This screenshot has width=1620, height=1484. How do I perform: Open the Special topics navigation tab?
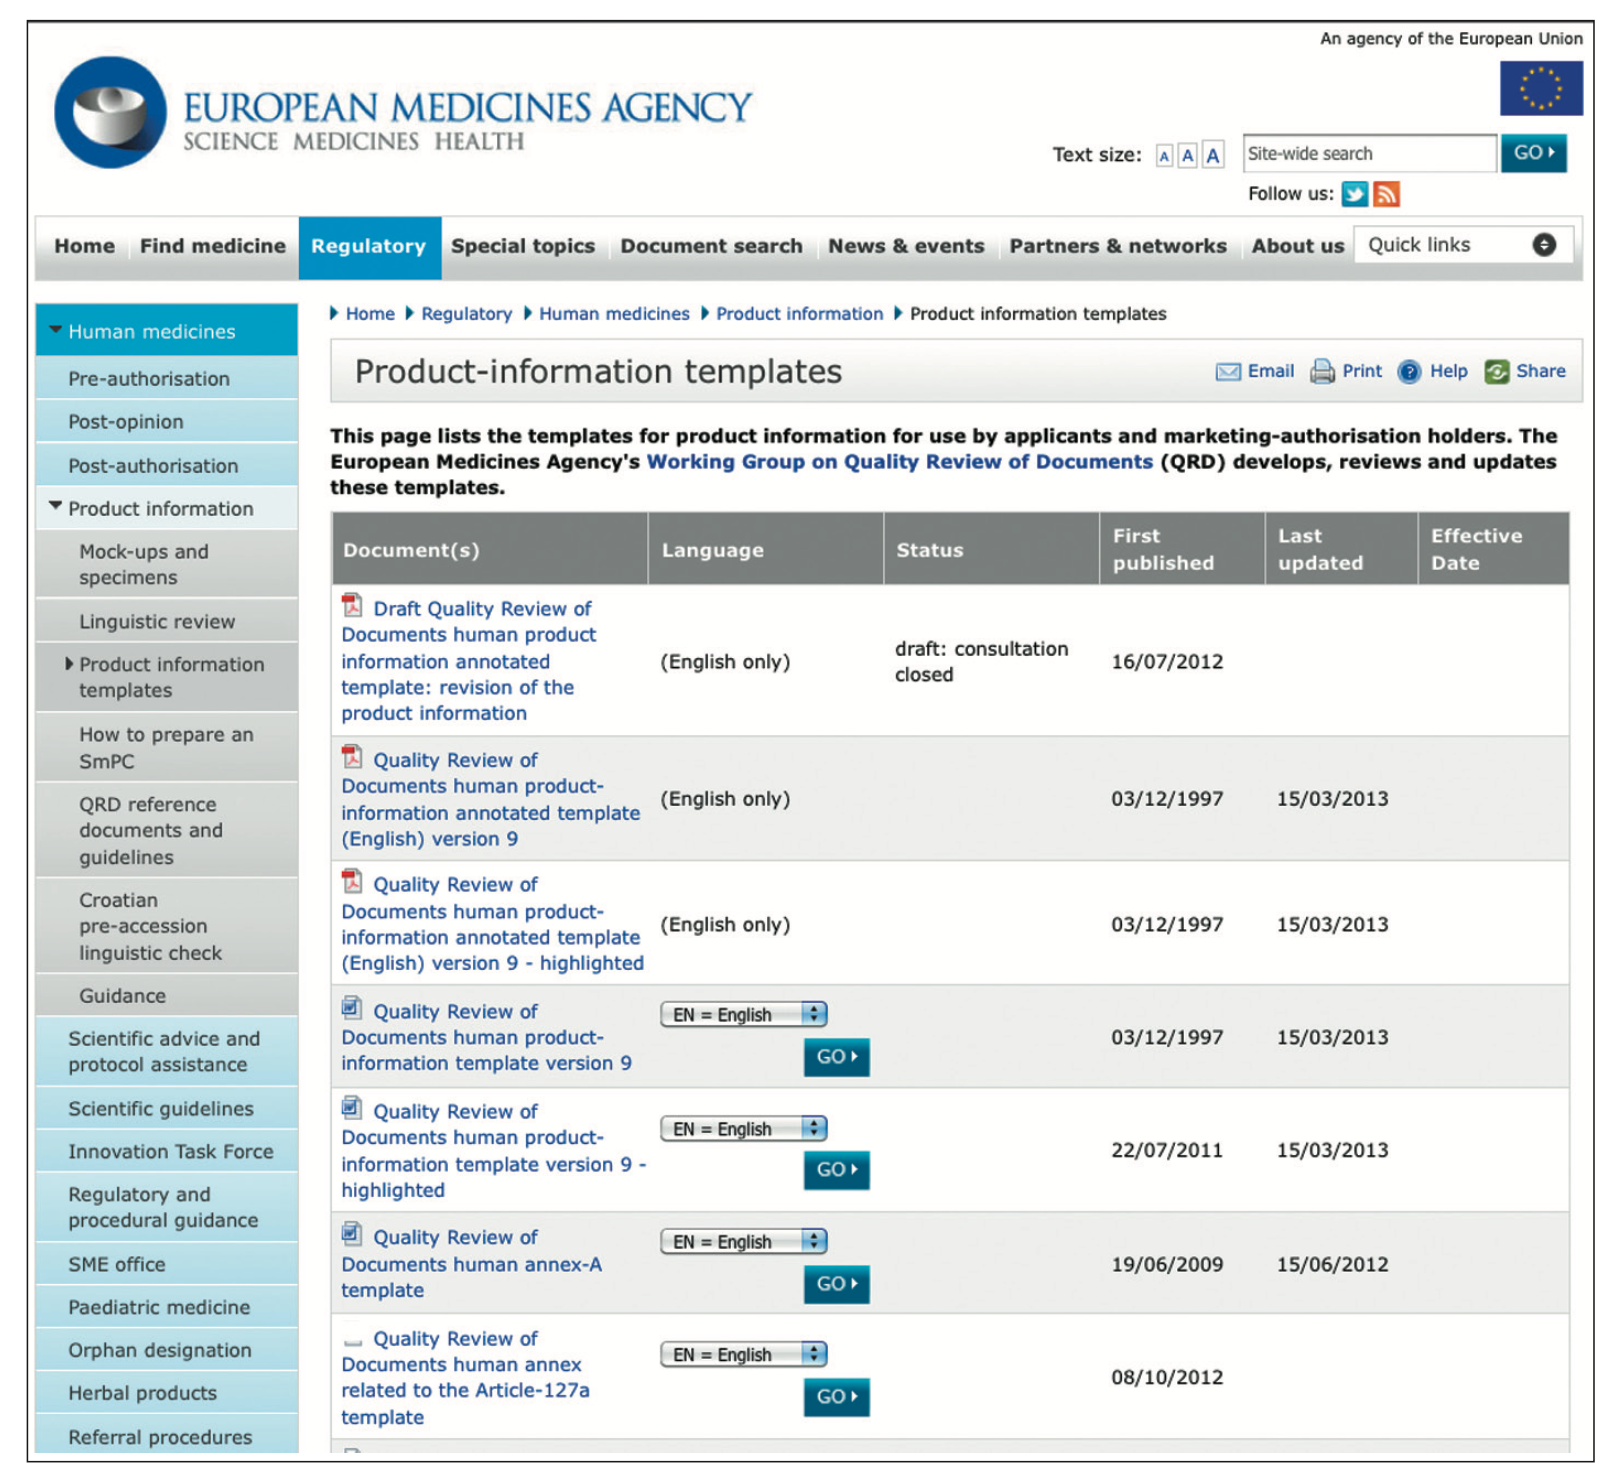coord(523,246)
